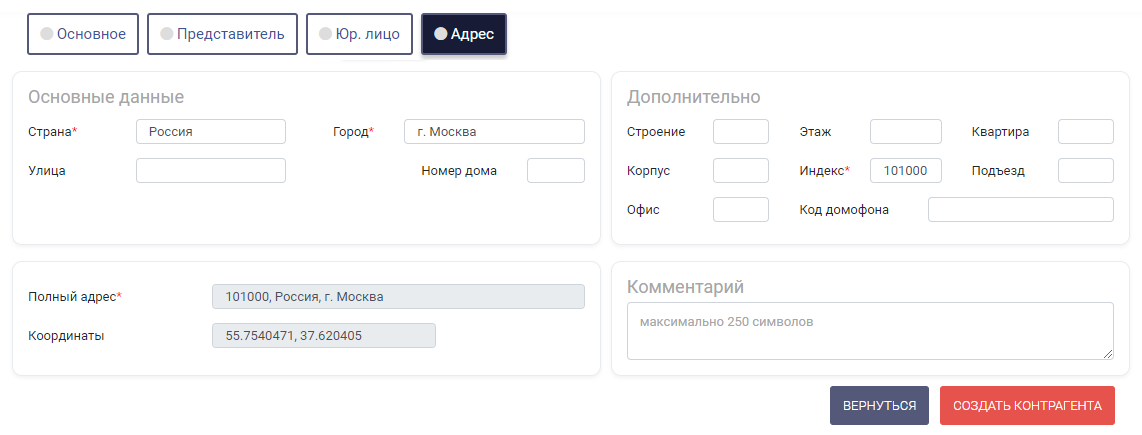Click the Квартира input box
This screenshot has height=435, width=1142.
[x=1085, y=132]
